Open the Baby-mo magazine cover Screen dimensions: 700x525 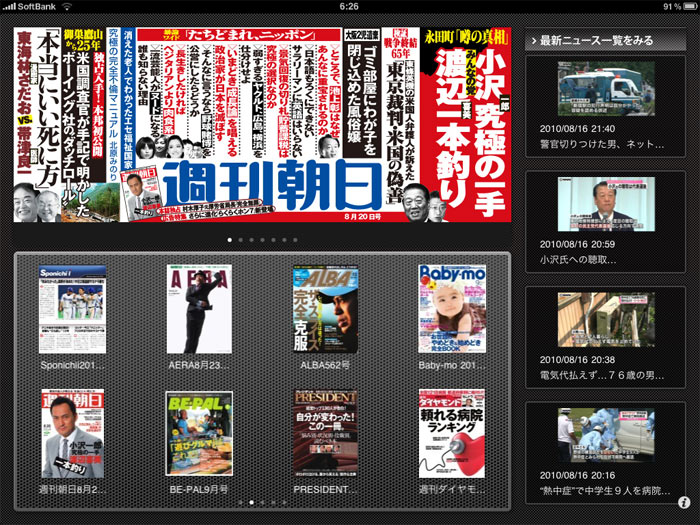452,309
